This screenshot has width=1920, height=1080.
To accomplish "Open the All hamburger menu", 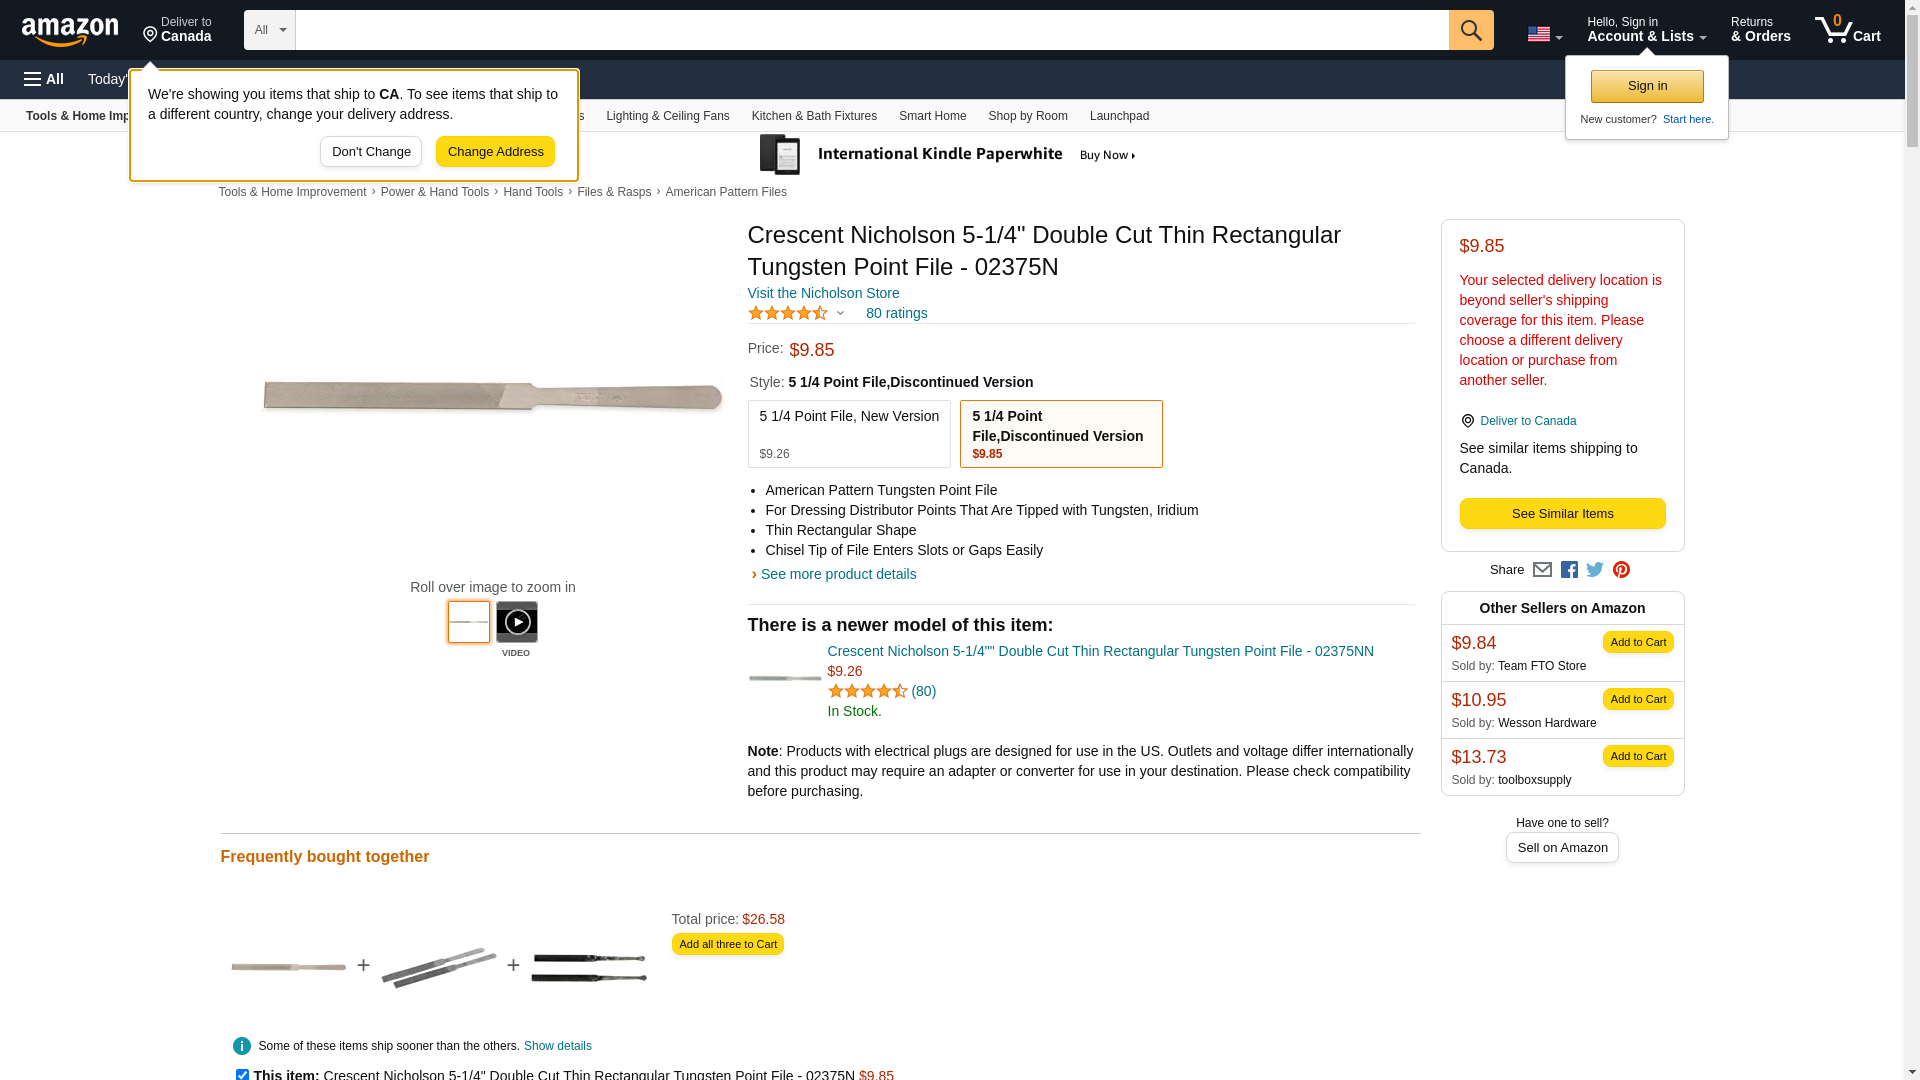I will coord(44,79).
